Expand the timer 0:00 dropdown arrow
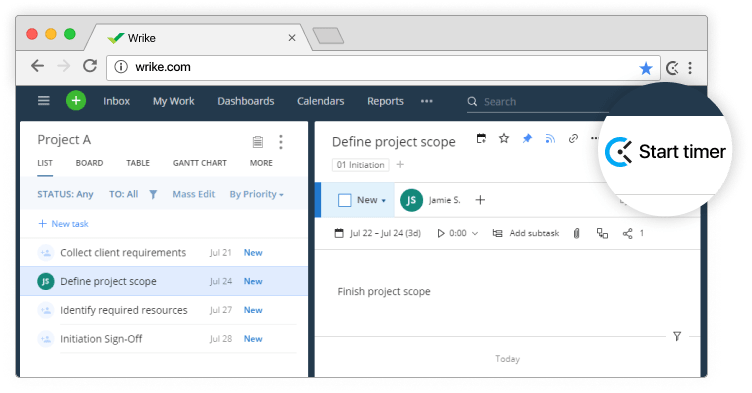 tap(475, 234)
